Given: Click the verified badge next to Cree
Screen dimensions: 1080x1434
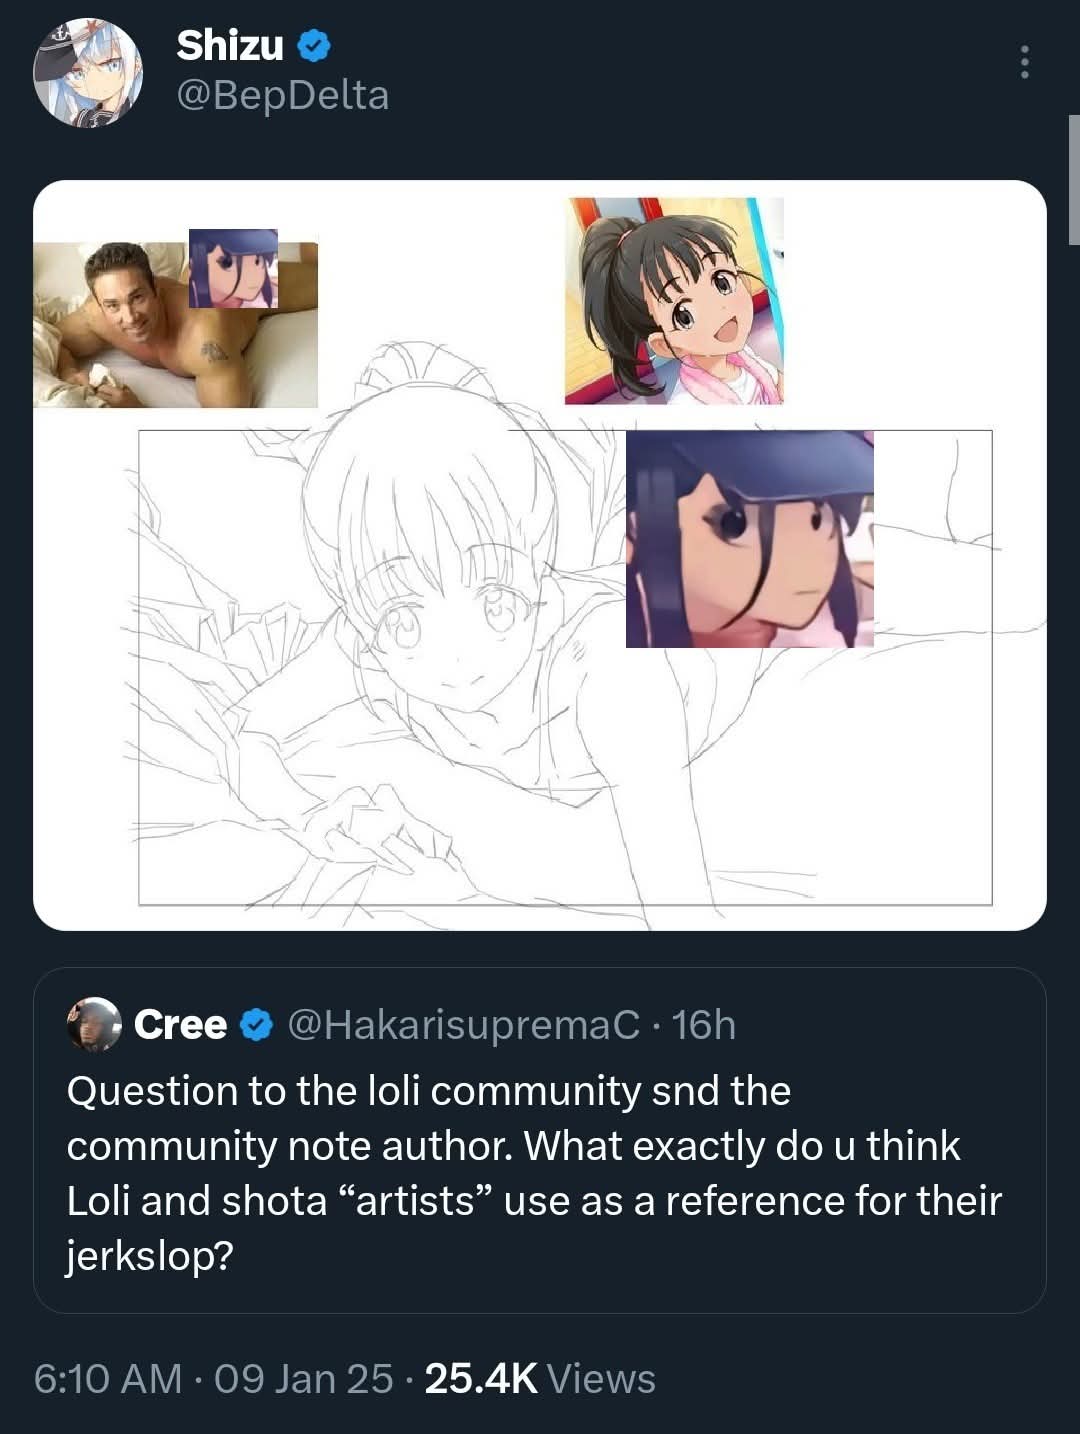Looking at the screenshot, I should coord(258,1024).
